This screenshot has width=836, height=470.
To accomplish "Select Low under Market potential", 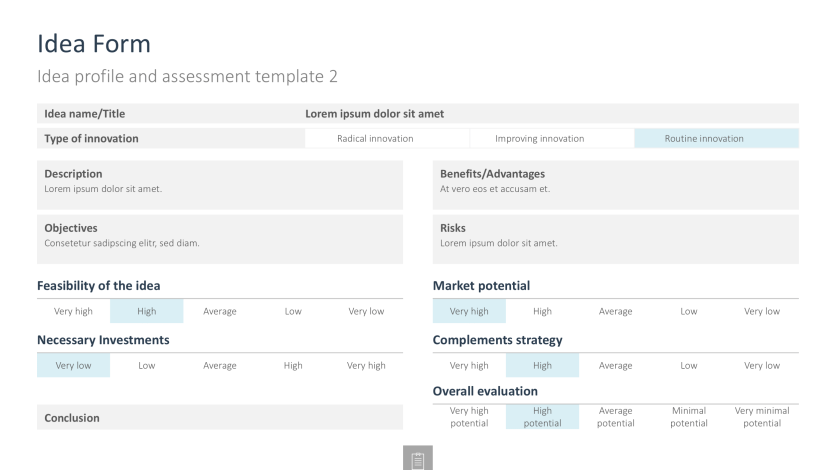I will coord(689,311).
